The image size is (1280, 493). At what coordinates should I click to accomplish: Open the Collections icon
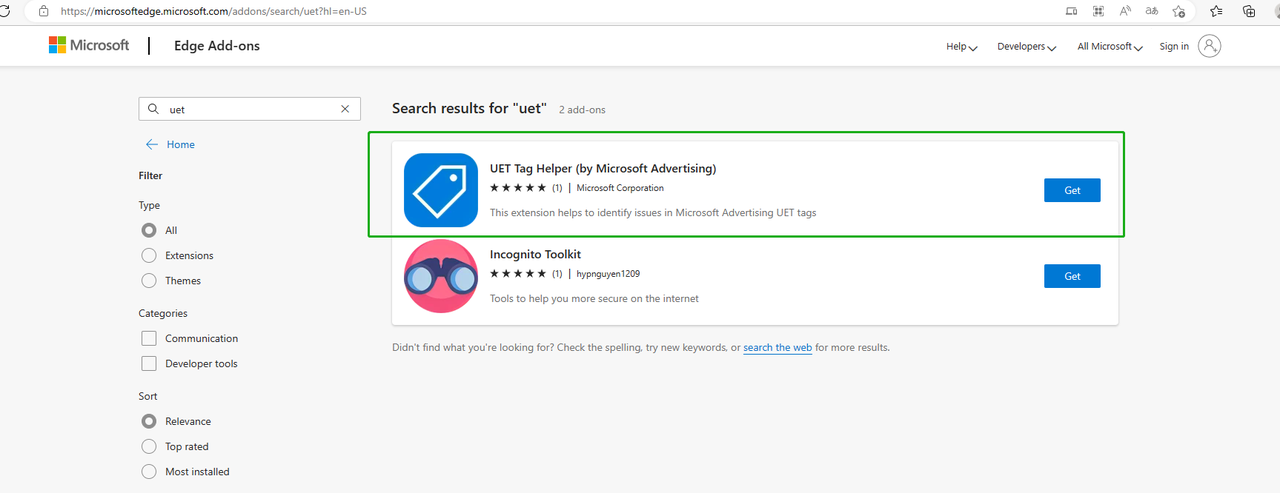tap(1249, 11)
